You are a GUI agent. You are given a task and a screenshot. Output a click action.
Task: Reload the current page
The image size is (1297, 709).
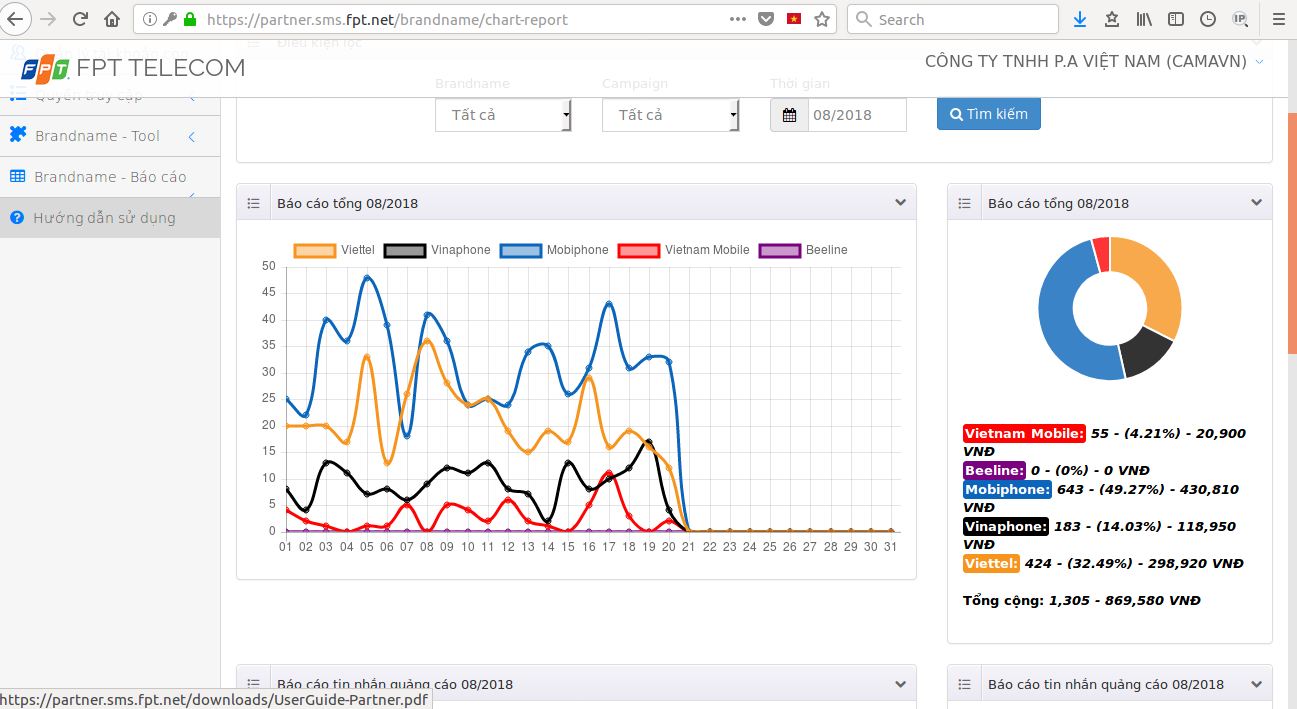[81, 19]
